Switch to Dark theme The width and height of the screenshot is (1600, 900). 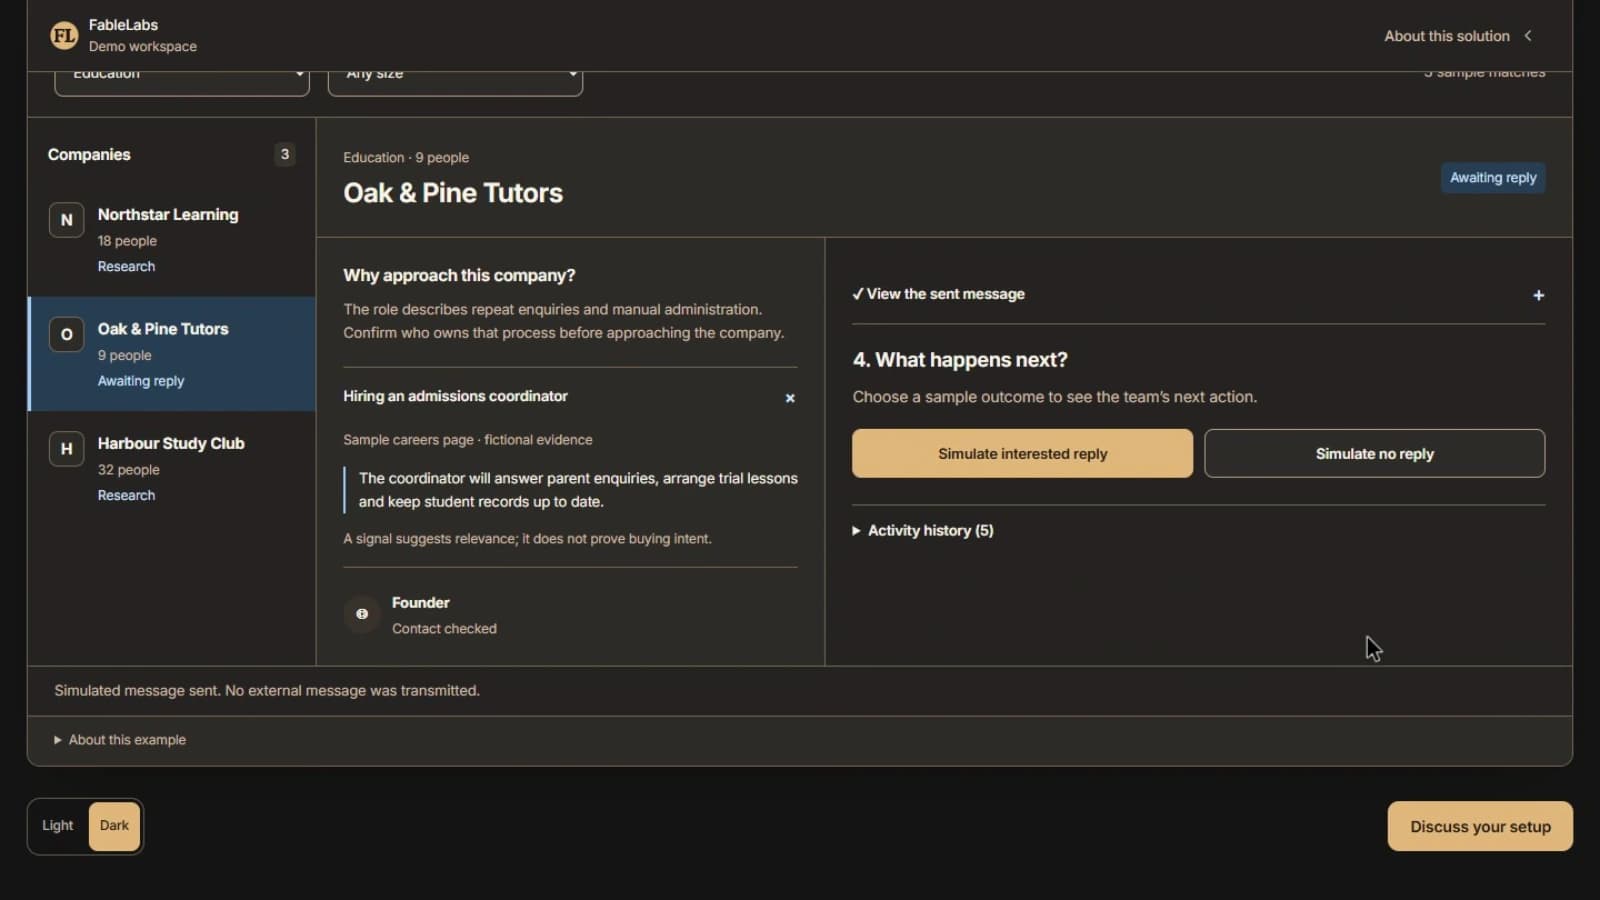(x=114, y=826)
